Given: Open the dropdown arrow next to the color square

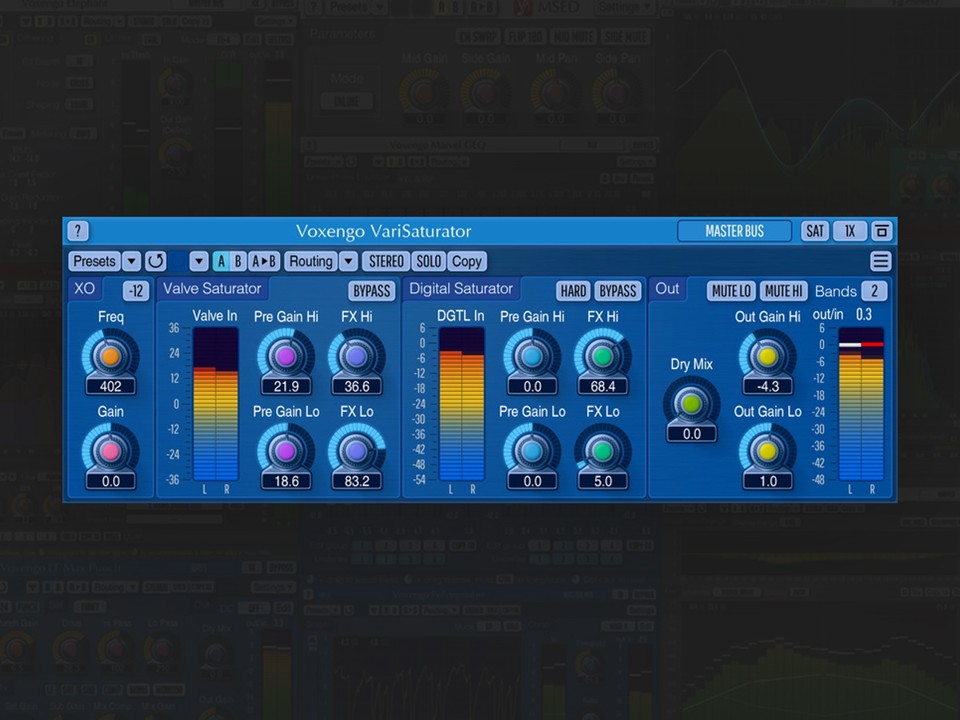Looking at the screenshot, I should point(198,261).
